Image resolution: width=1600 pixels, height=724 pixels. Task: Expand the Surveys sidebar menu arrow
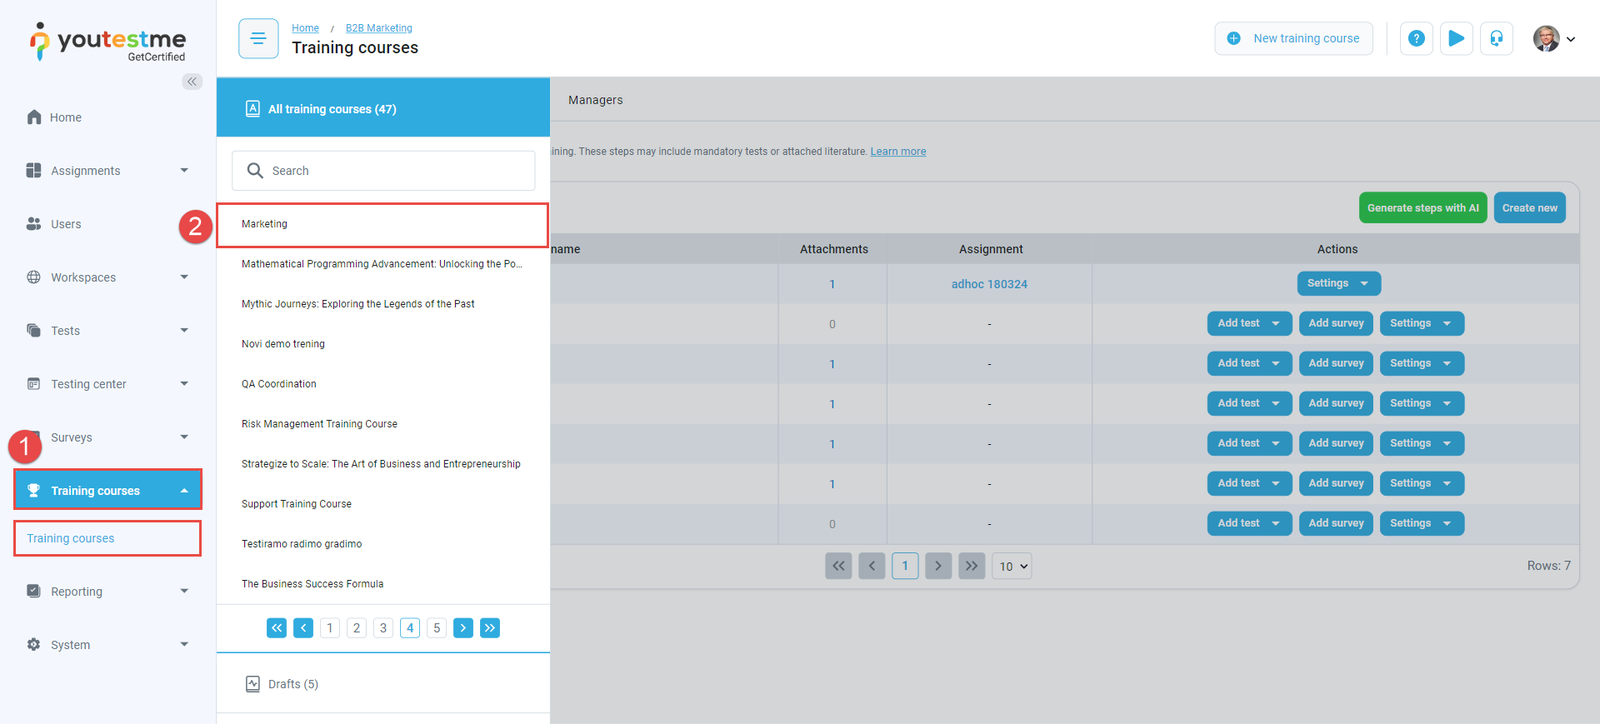pyautogui.click(x=184, y=437)
